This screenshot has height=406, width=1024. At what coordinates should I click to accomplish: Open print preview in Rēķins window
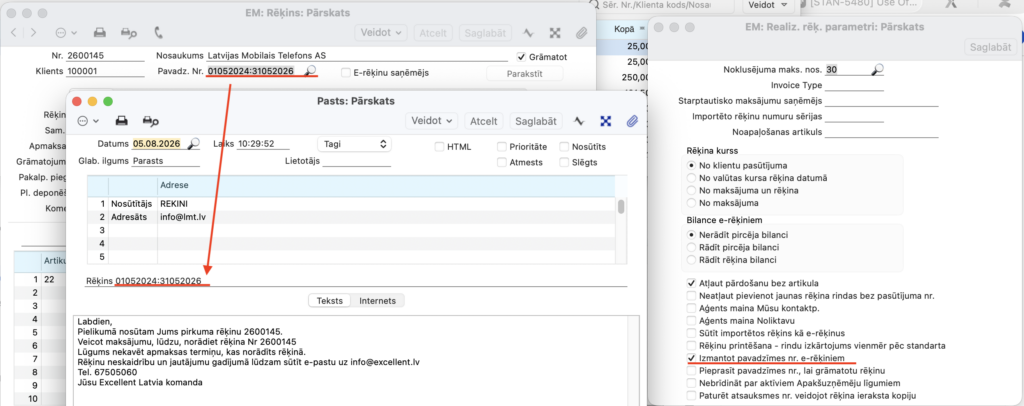point(129,32)
